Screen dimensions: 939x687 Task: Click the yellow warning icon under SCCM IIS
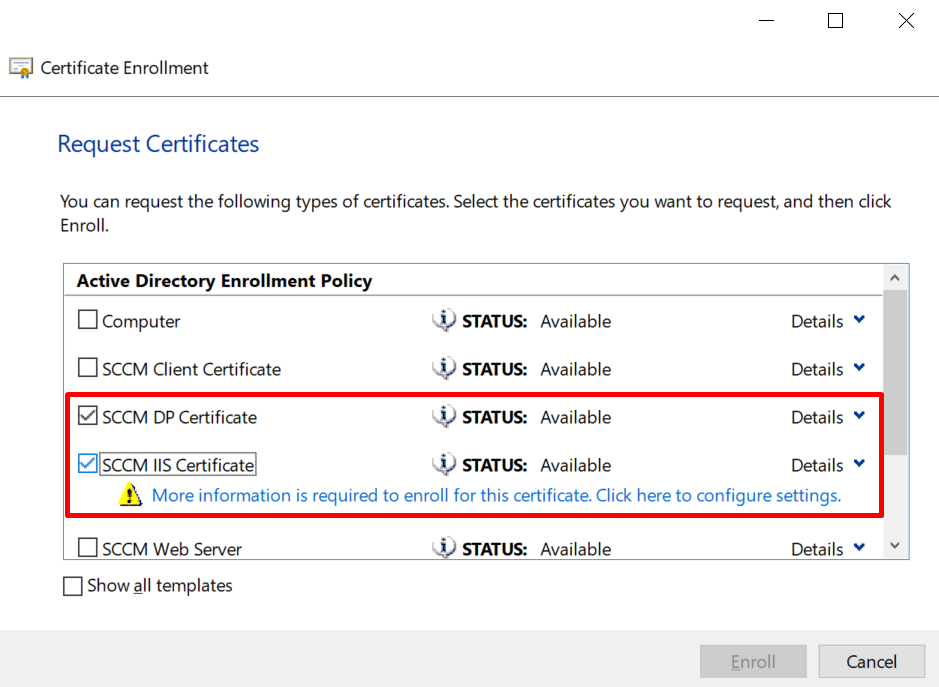pos(130,495)
